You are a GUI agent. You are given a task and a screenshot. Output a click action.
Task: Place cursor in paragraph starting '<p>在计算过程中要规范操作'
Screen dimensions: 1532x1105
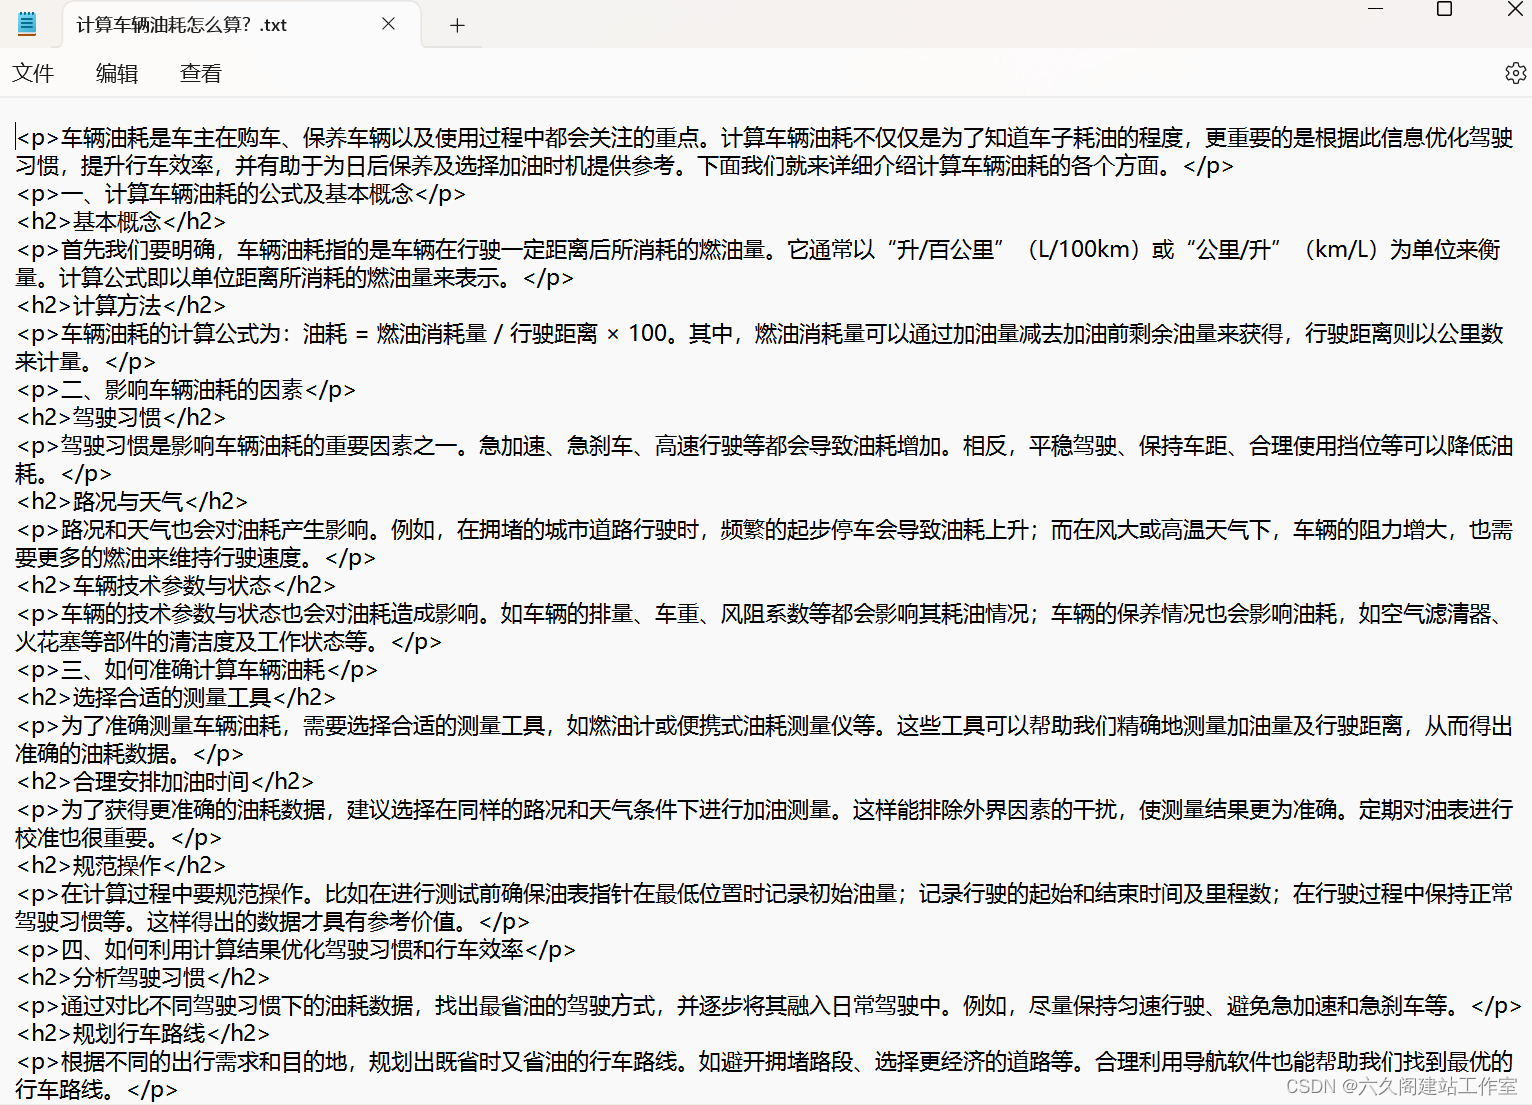pos(765,908)
